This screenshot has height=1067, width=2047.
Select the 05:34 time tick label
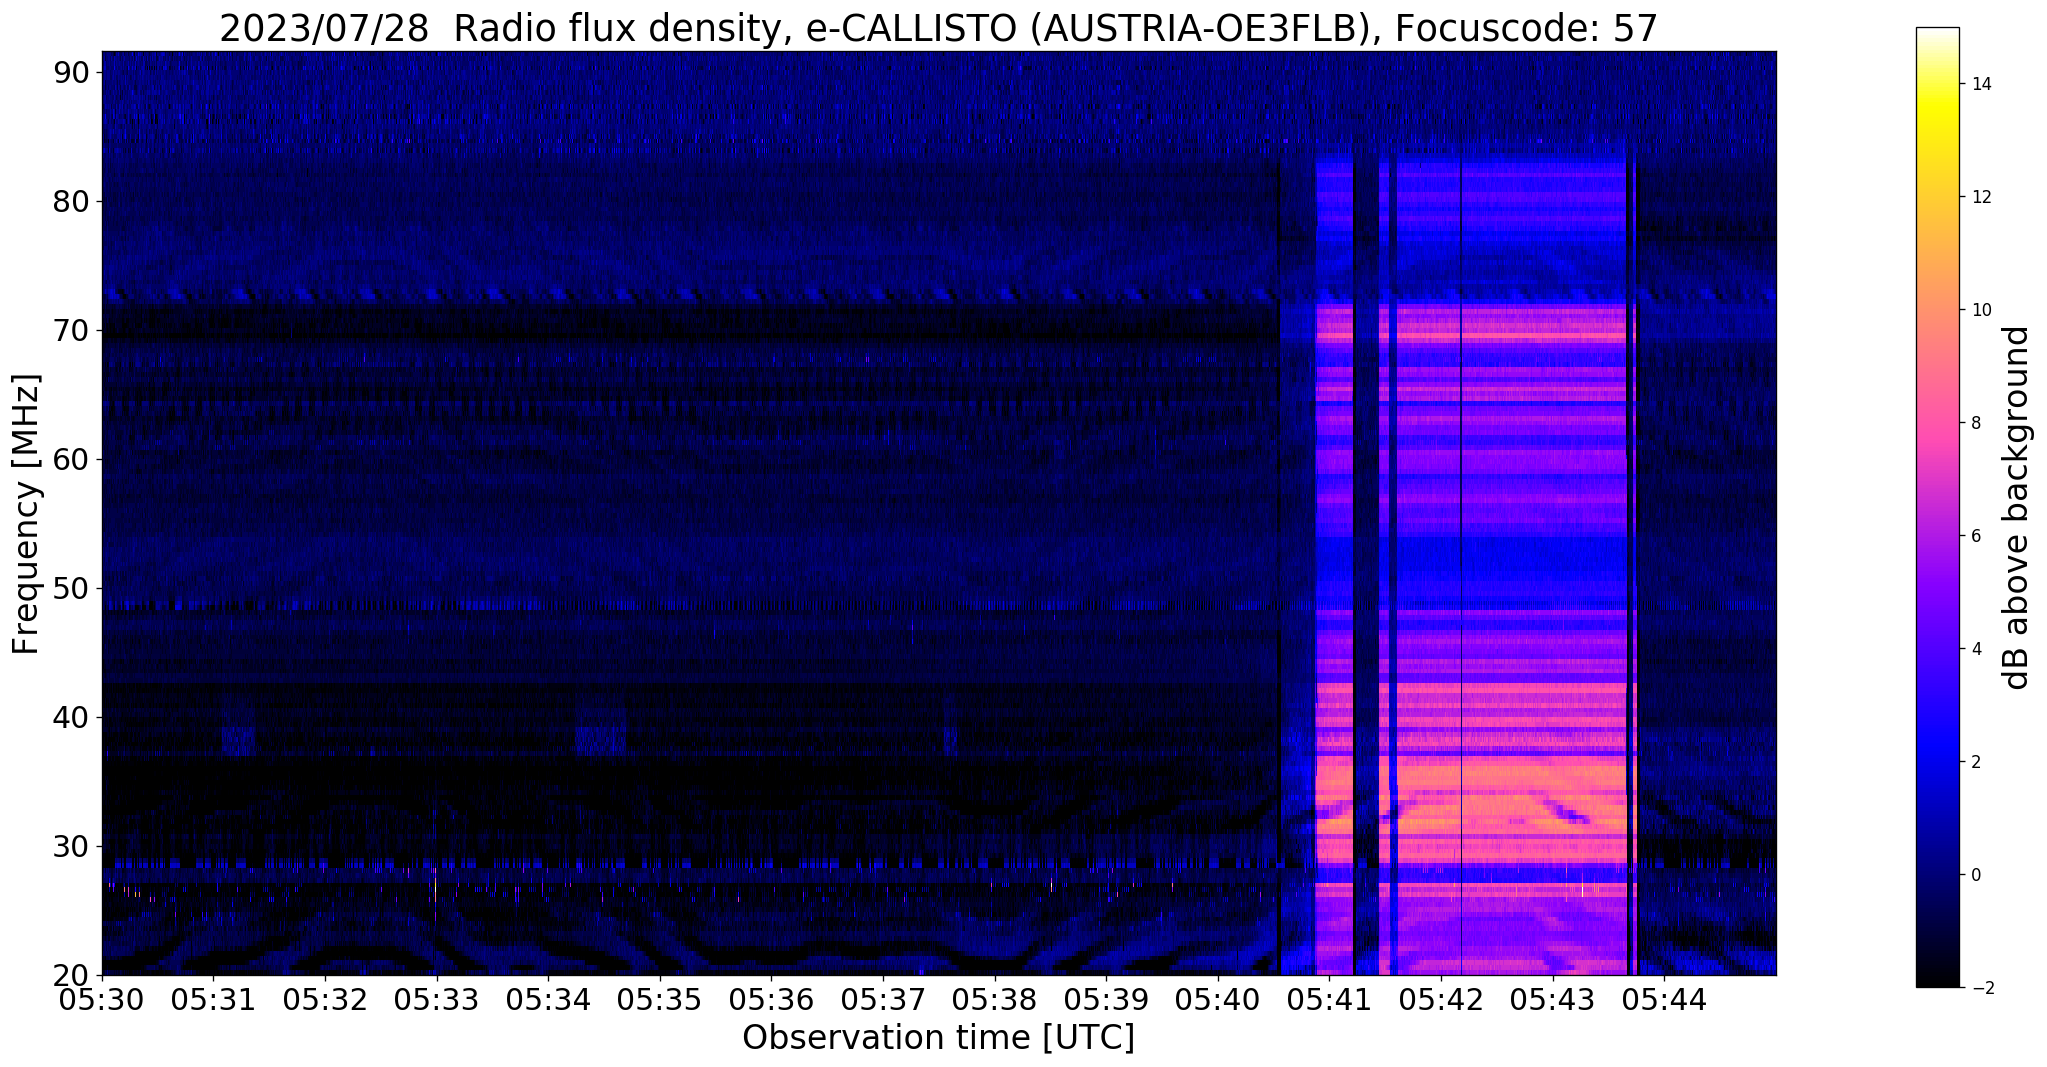(x=548, y=1000)
